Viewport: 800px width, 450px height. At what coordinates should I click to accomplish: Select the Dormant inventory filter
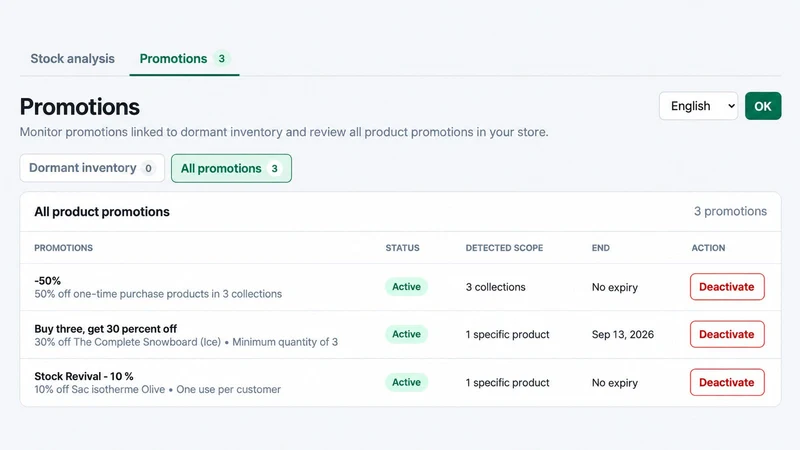pyautogui.click(x=92, y=168)
